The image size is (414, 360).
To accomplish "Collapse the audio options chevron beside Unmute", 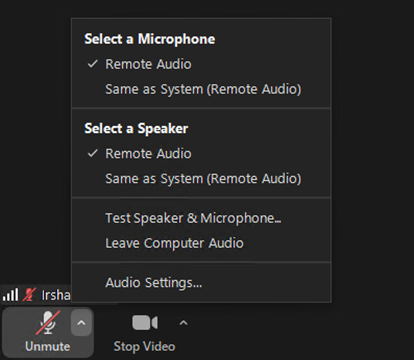I will [81, 323].
